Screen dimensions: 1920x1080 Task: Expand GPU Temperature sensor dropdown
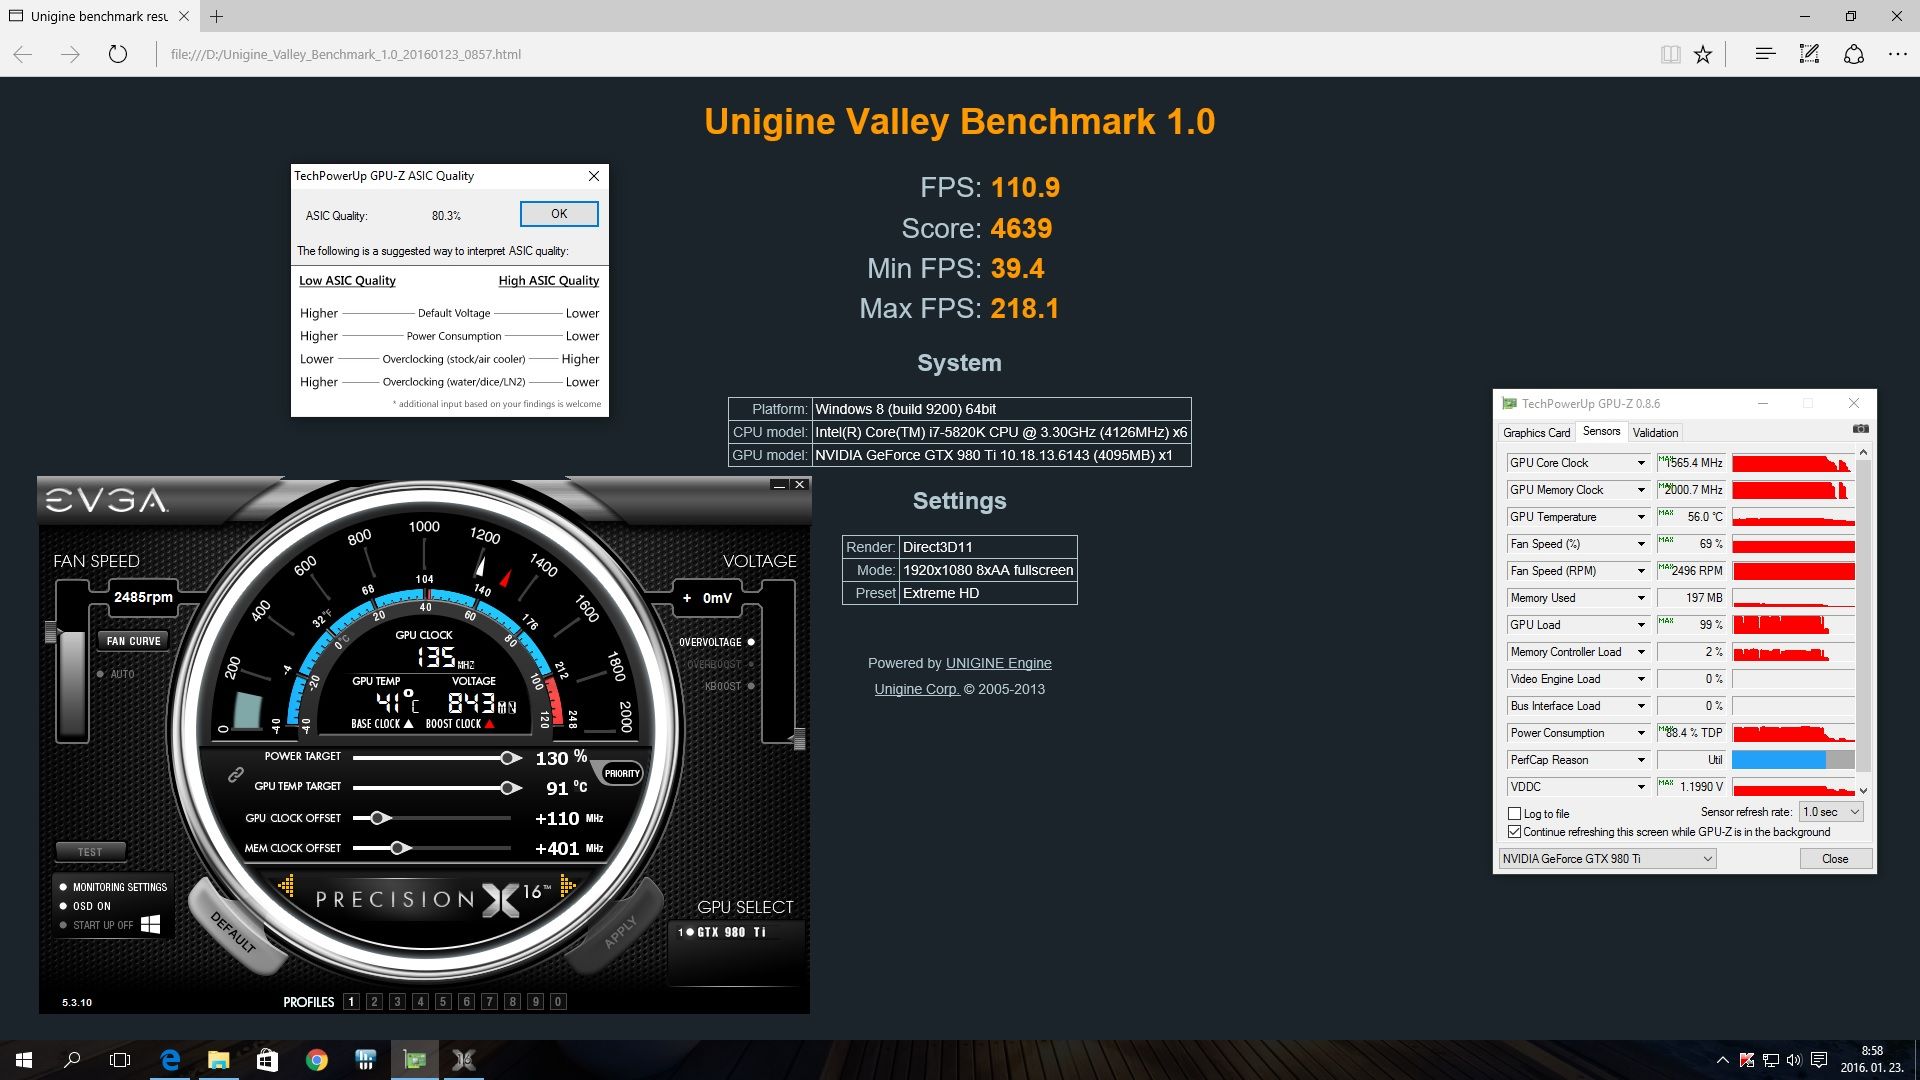[x=1641, y=517]
